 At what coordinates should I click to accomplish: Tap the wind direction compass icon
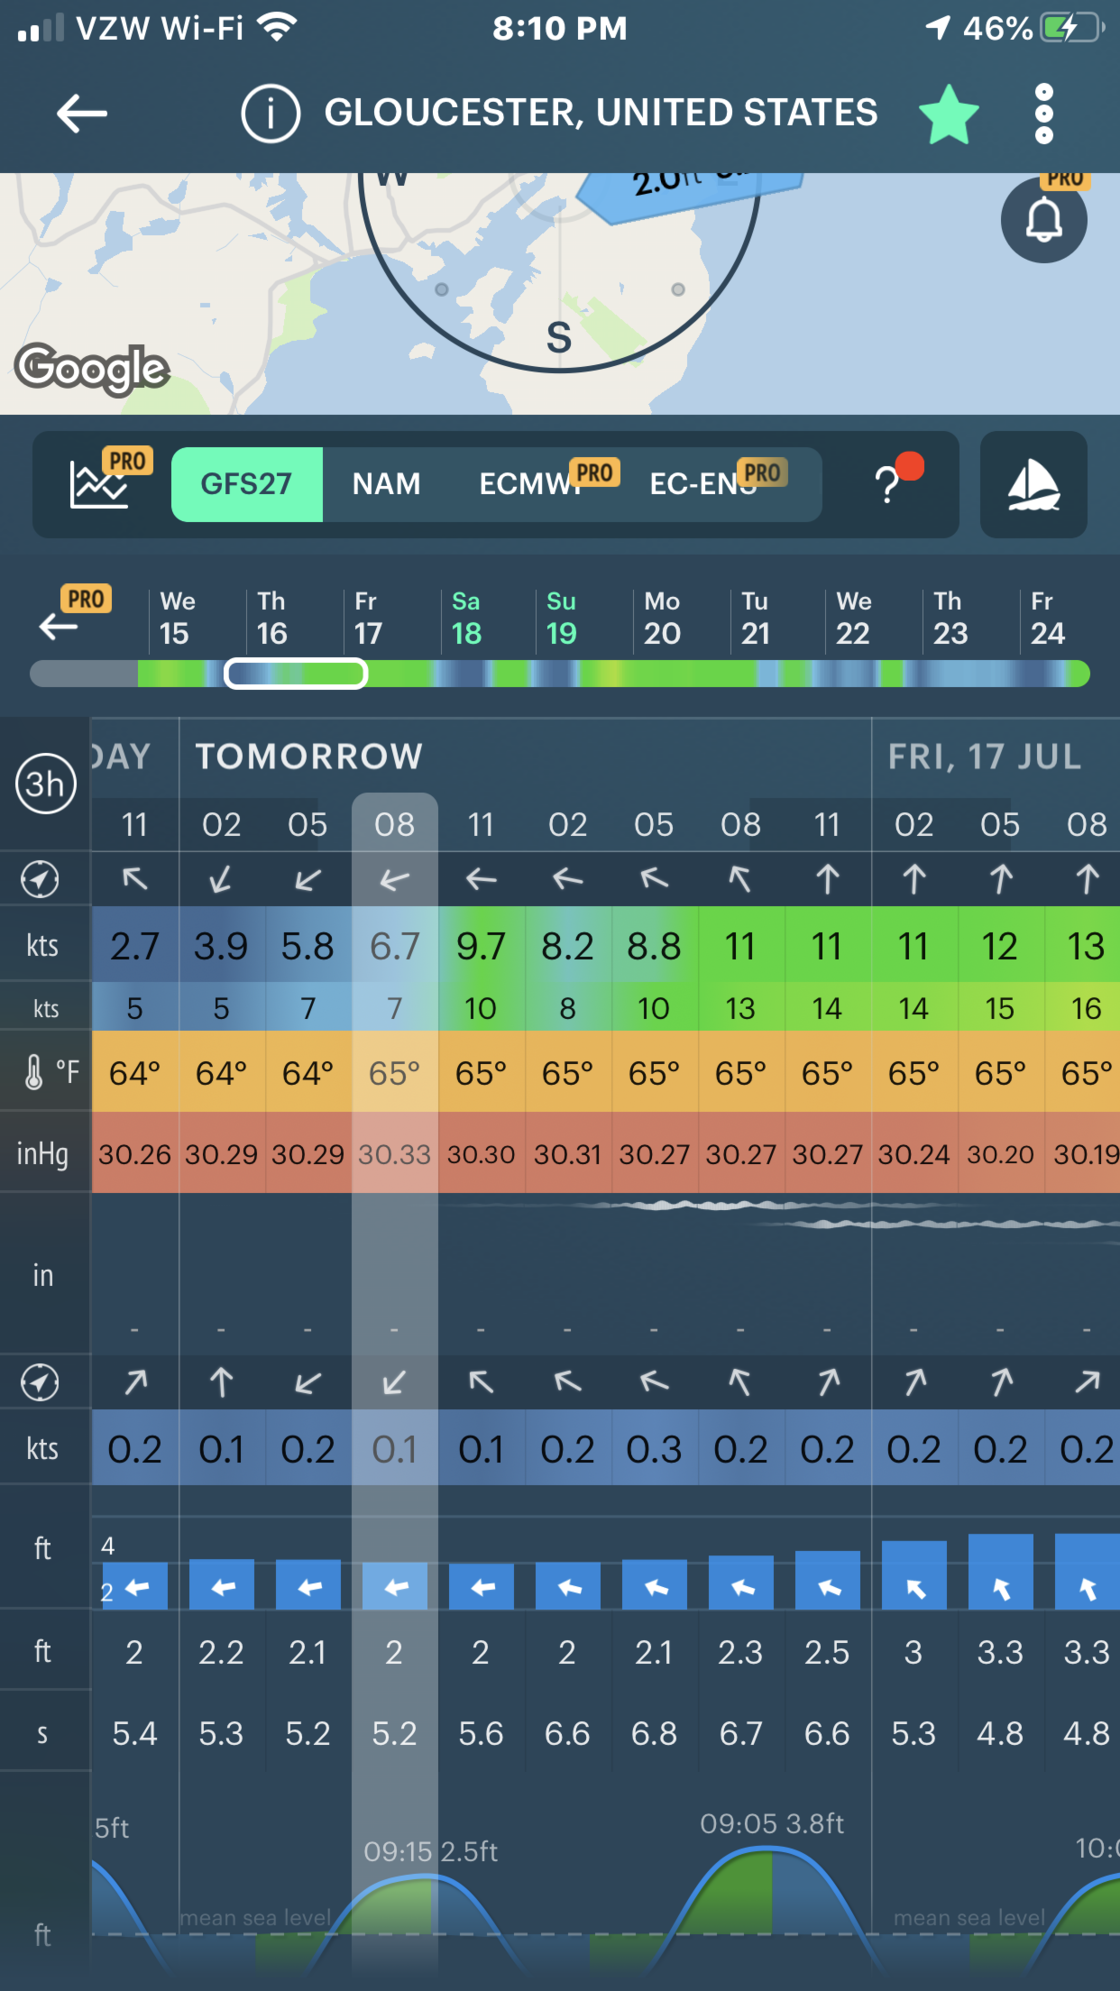(40, 879)
